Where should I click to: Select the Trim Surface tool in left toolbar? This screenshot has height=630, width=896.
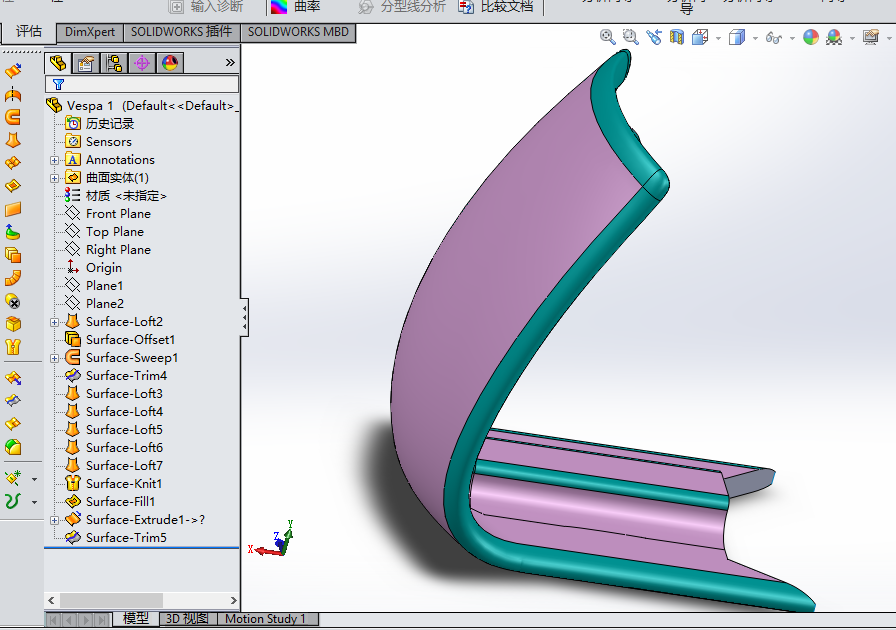13,401
